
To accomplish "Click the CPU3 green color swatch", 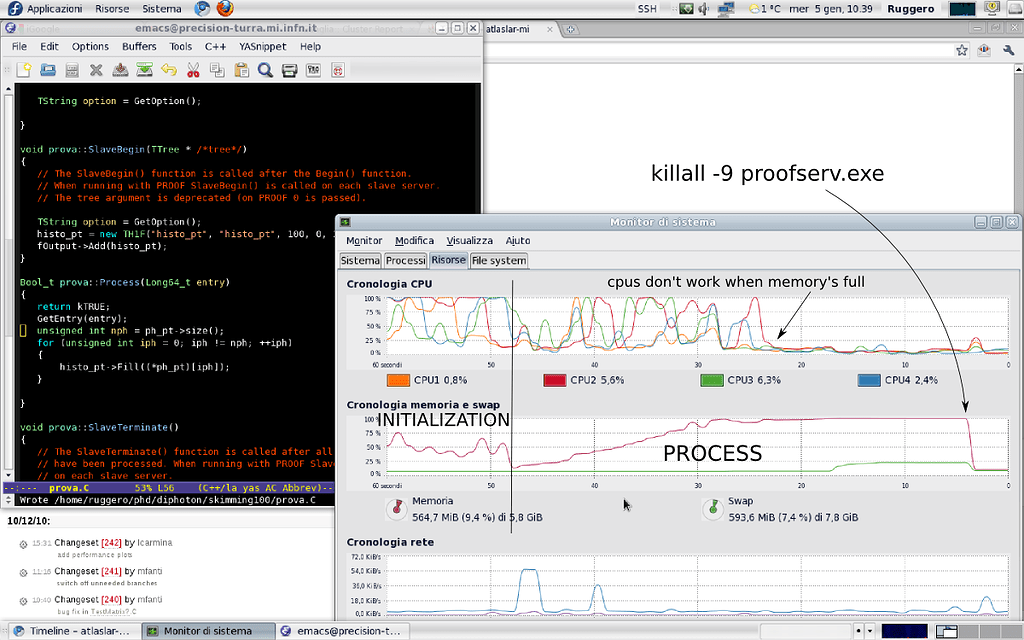I will 712,380.
